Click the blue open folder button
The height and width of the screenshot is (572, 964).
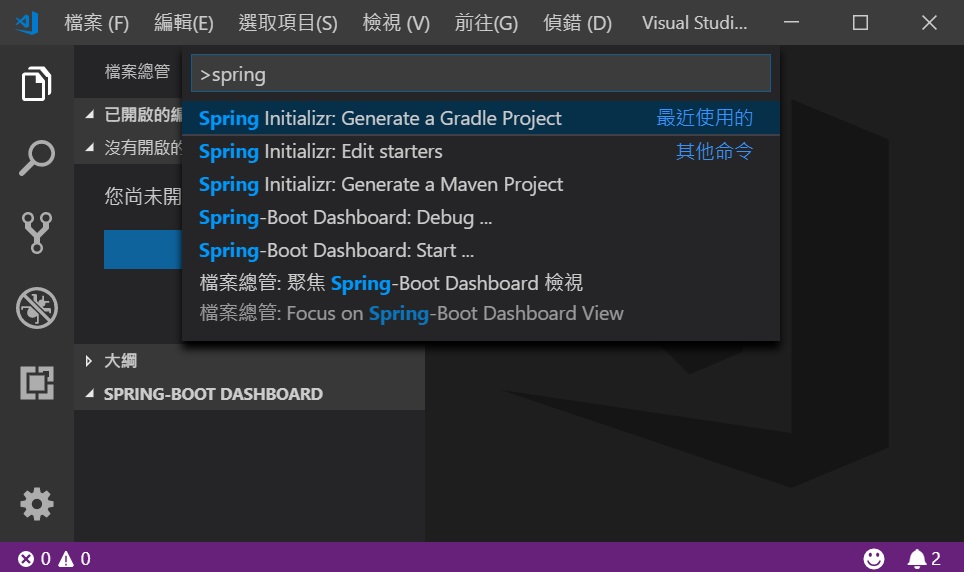click(x=143, y=250)
